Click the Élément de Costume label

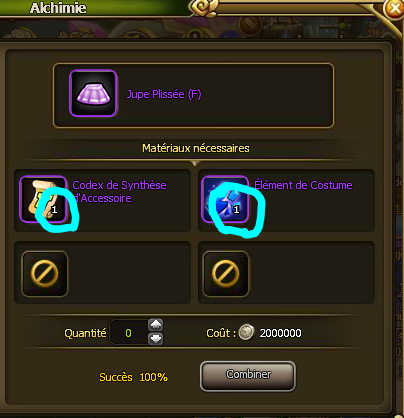303,185
